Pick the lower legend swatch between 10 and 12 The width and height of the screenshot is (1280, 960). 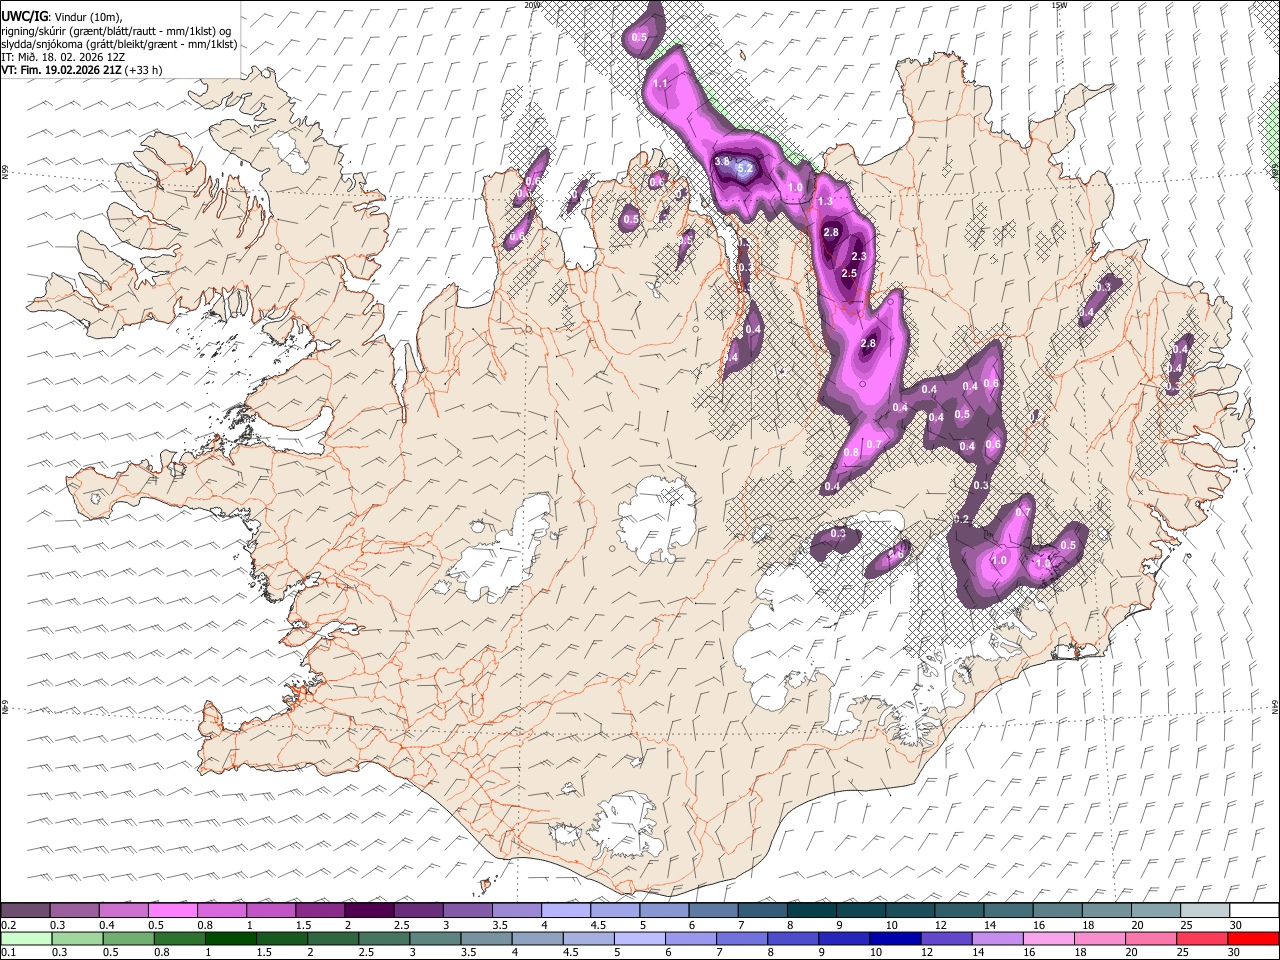pos(896,938)
